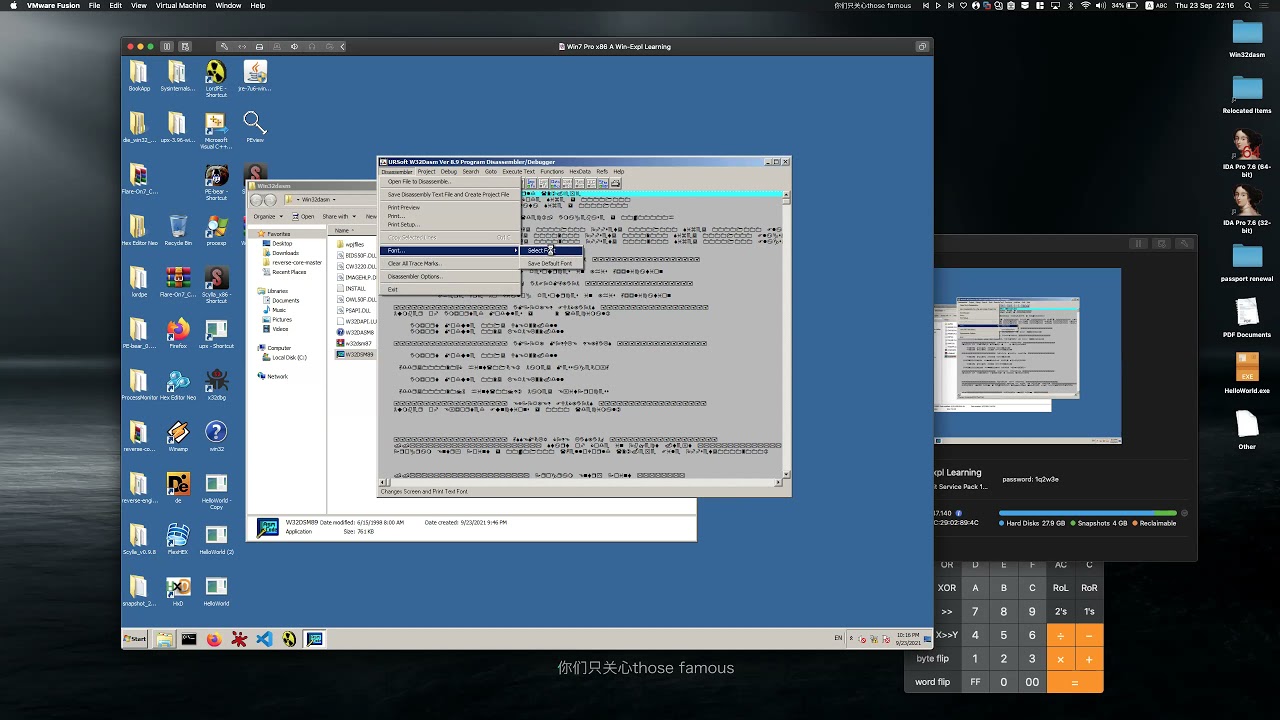Click the sound icon in VMware toolbar
This screenshot has width=1280, height=720.
click(294, 47)
